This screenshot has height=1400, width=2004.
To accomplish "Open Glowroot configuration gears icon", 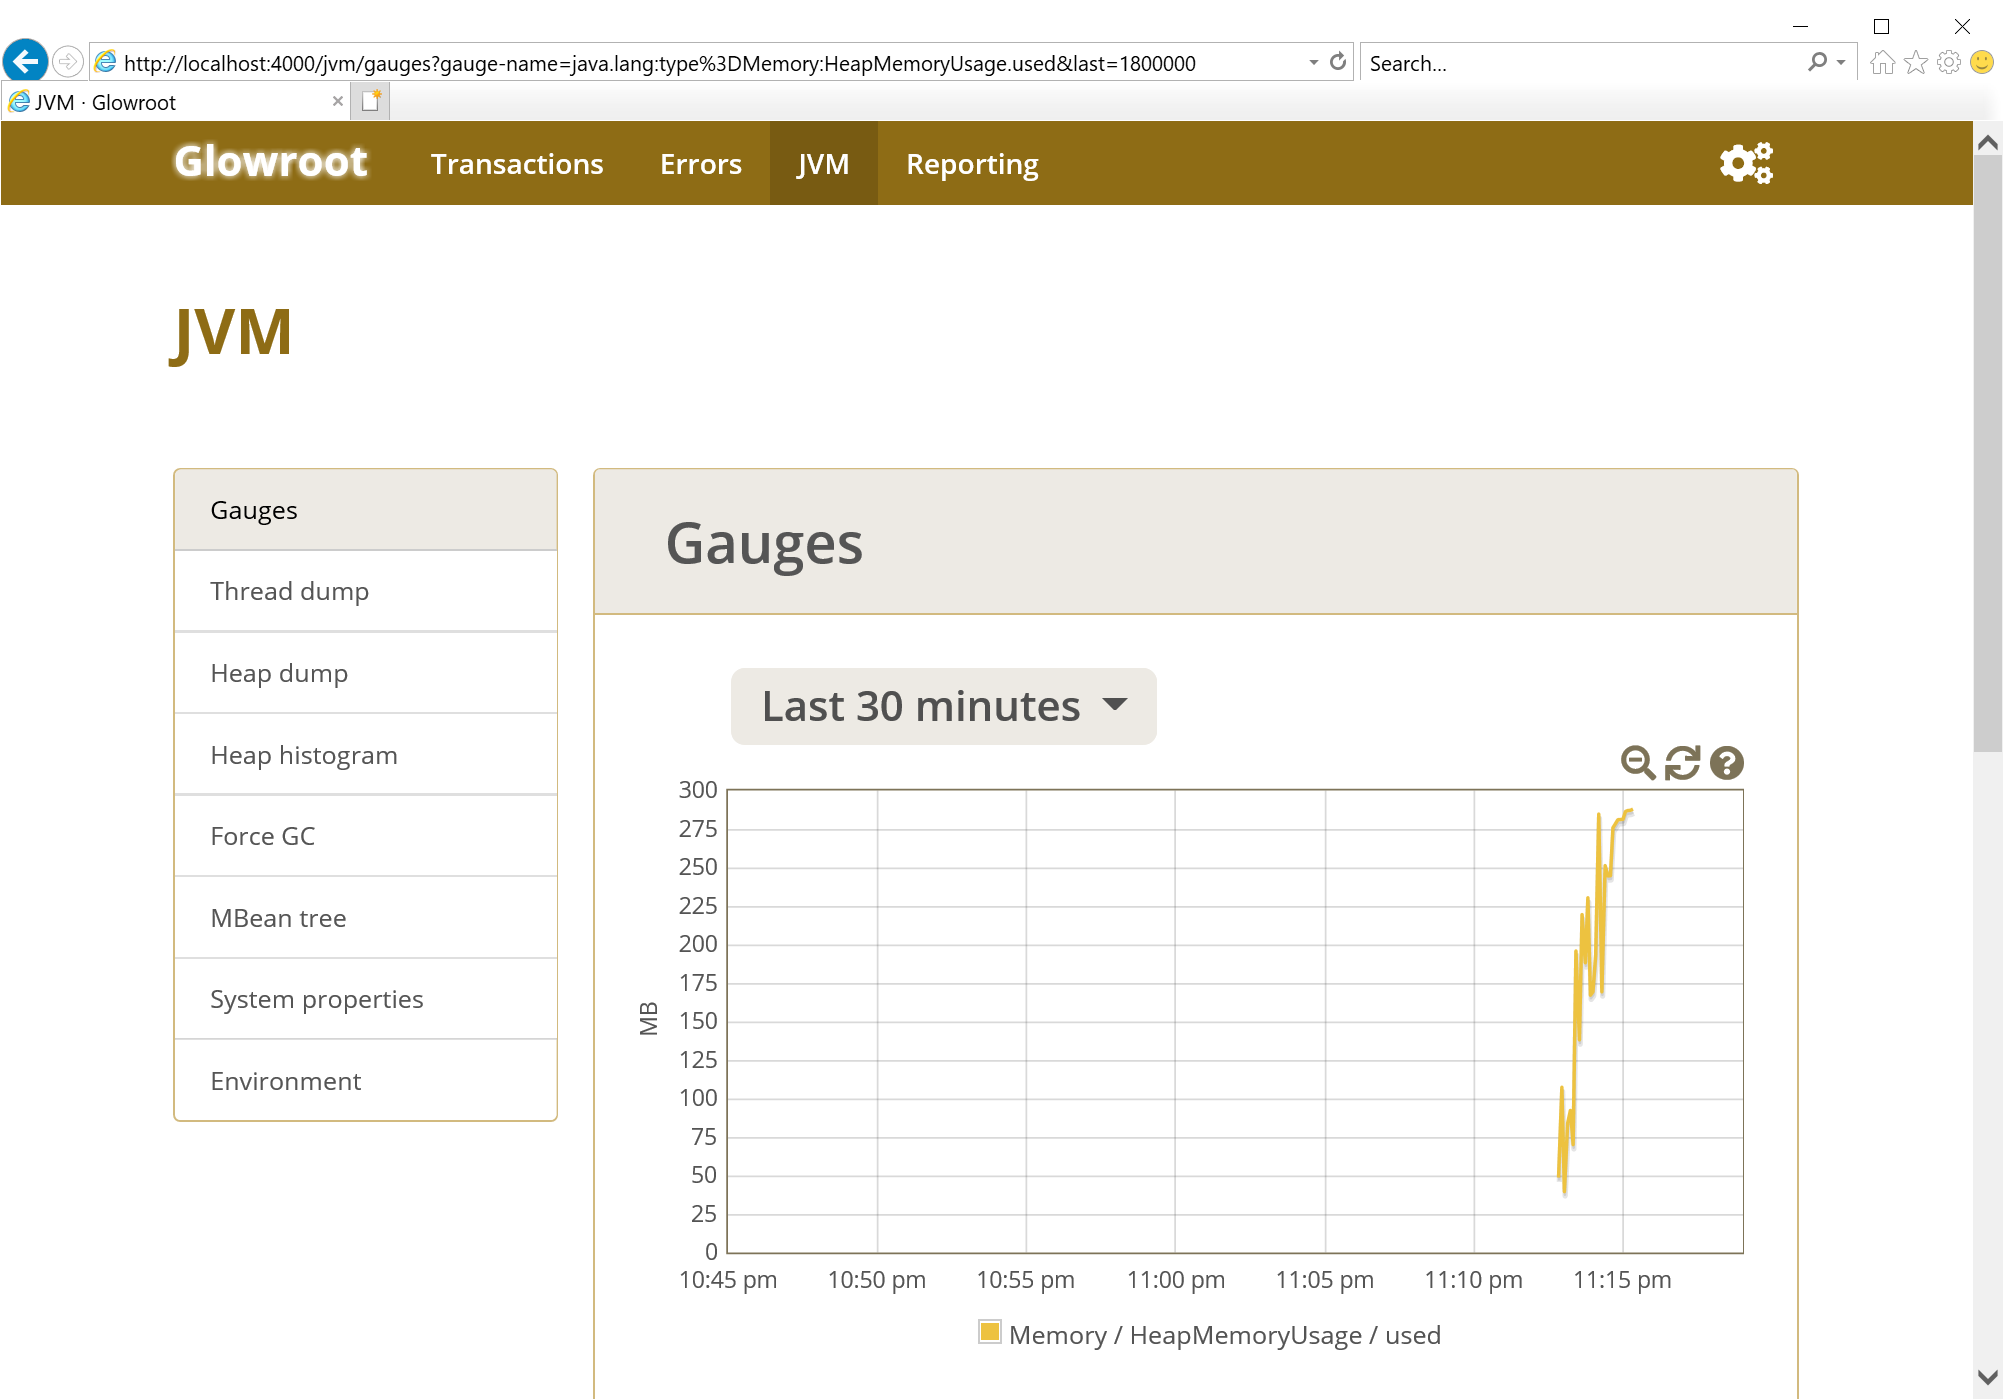I will (1746, 163).
